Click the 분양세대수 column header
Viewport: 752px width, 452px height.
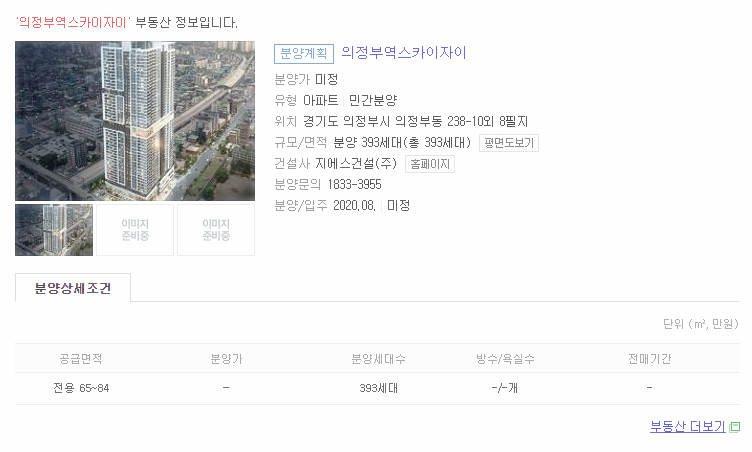(378, 359)
